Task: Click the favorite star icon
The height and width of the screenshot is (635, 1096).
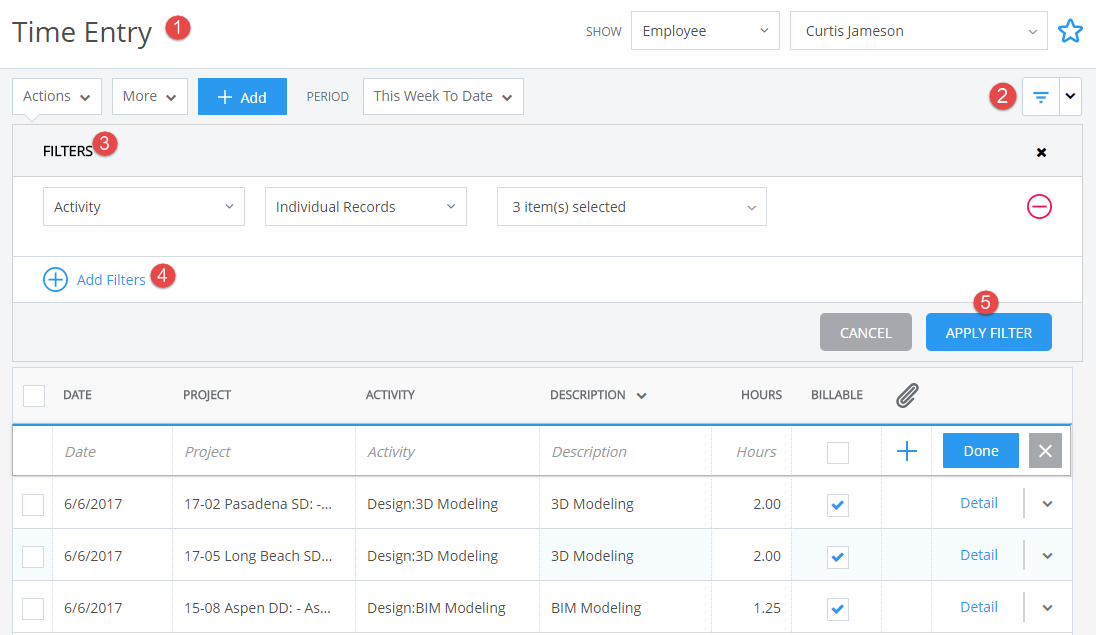Action: coord(1070,31)
